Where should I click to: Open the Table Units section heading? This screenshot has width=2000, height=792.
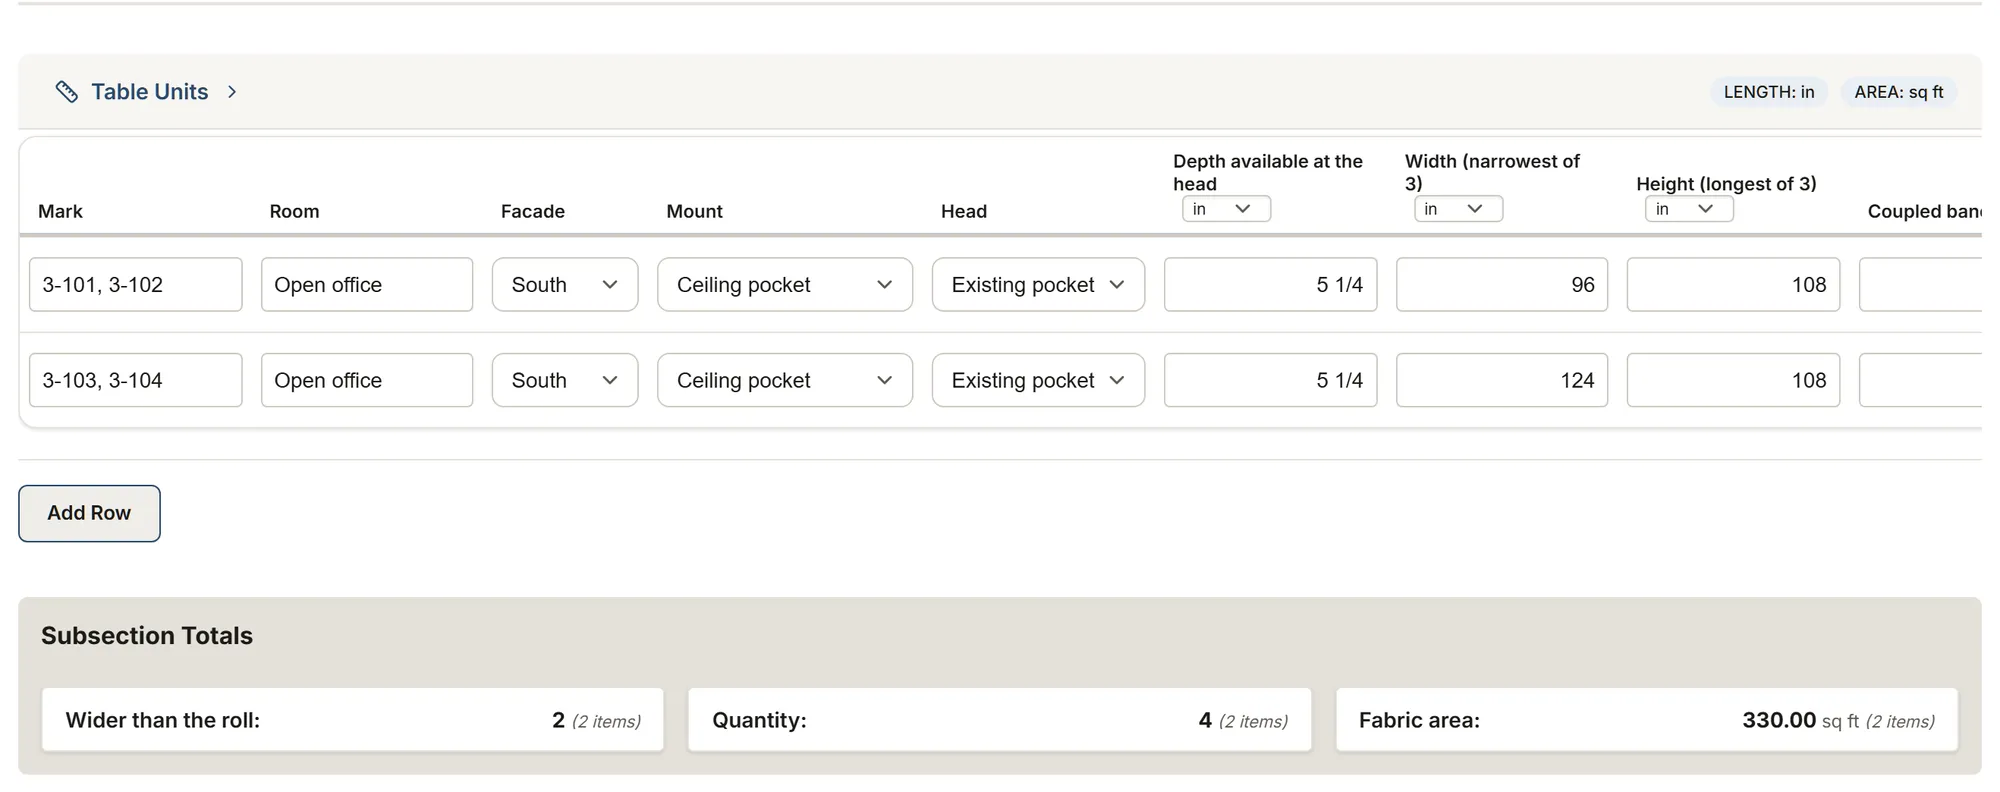tap(150, 92)
